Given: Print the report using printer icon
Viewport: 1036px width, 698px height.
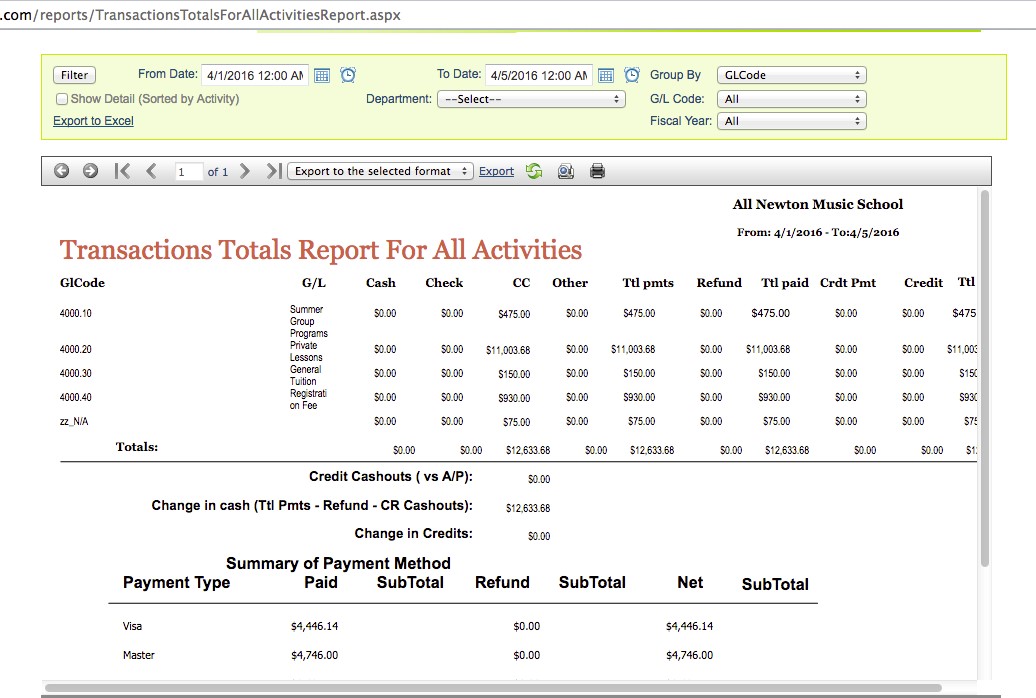Looking at the screenshot, I should 598,171.
